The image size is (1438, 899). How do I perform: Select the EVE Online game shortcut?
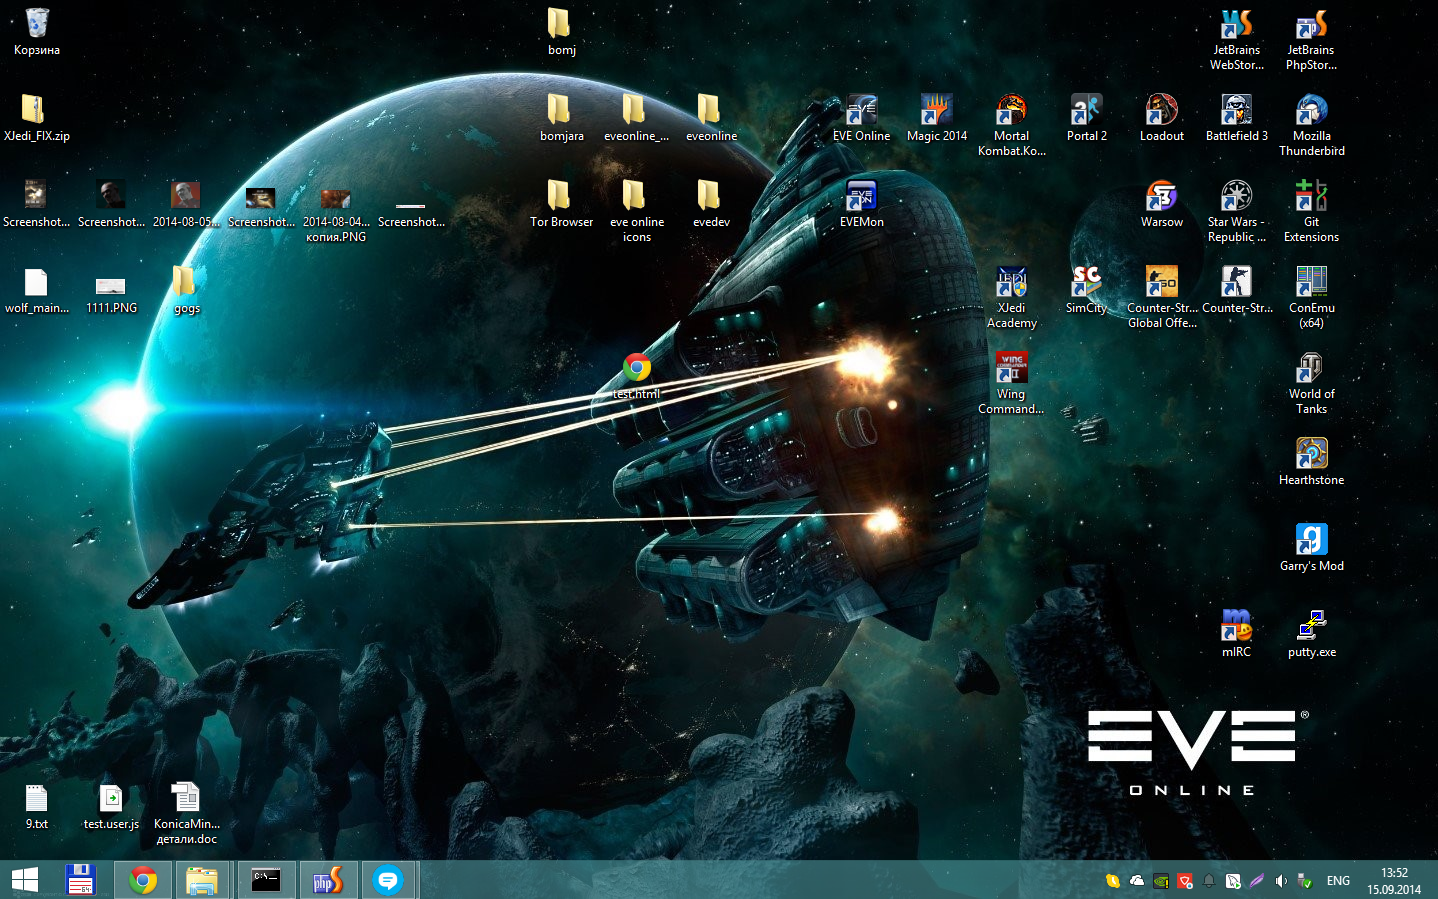[x=861, y=118]
